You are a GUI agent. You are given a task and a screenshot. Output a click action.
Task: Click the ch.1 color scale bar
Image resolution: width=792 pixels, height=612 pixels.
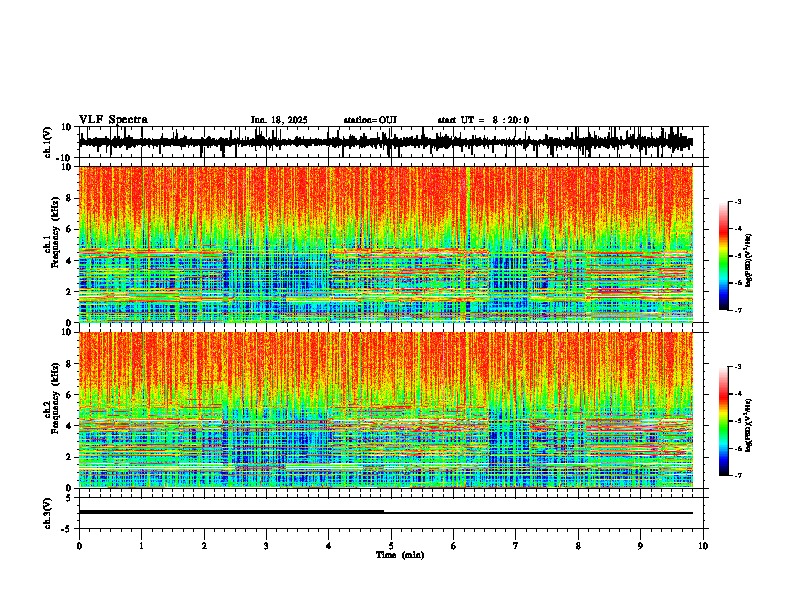click(724, 256)
